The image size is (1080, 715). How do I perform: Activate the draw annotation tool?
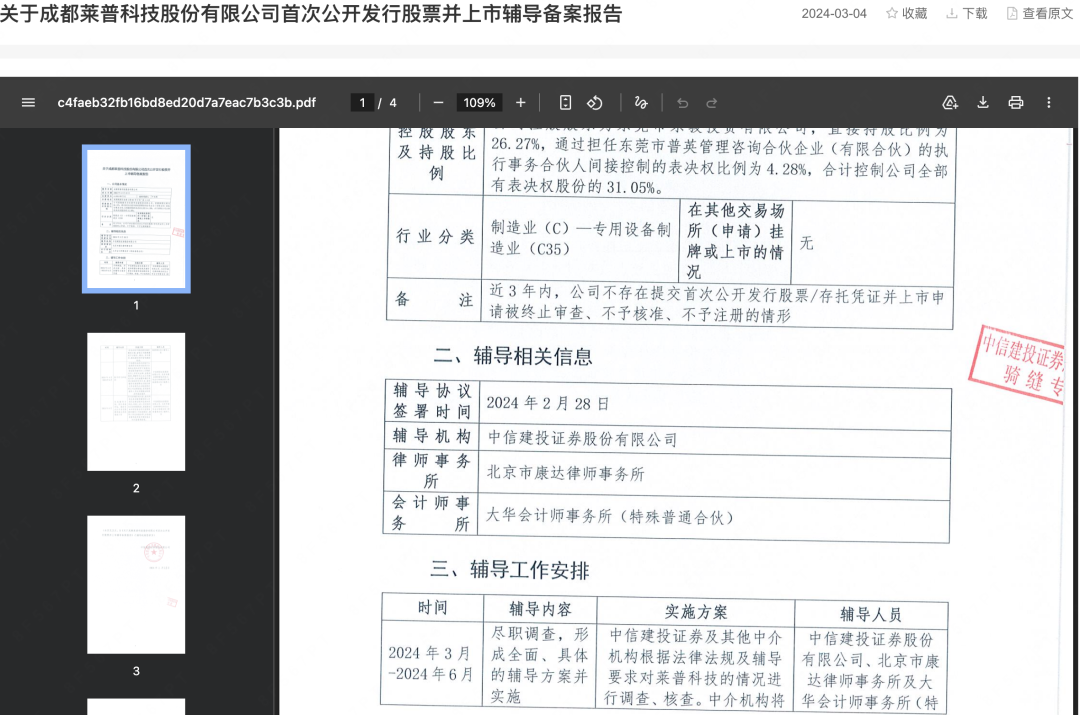coord(641,103)
